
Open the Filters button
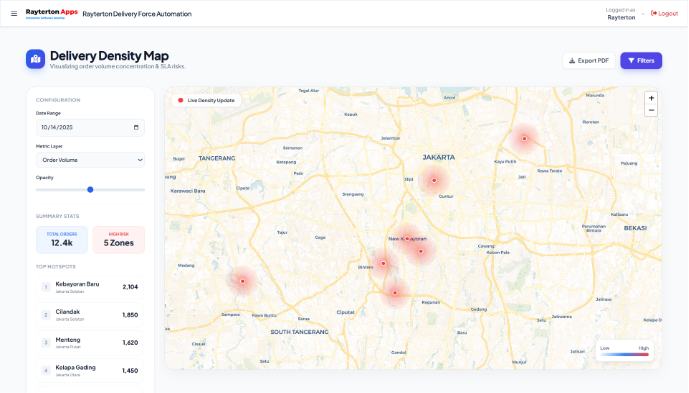point(641,61)
